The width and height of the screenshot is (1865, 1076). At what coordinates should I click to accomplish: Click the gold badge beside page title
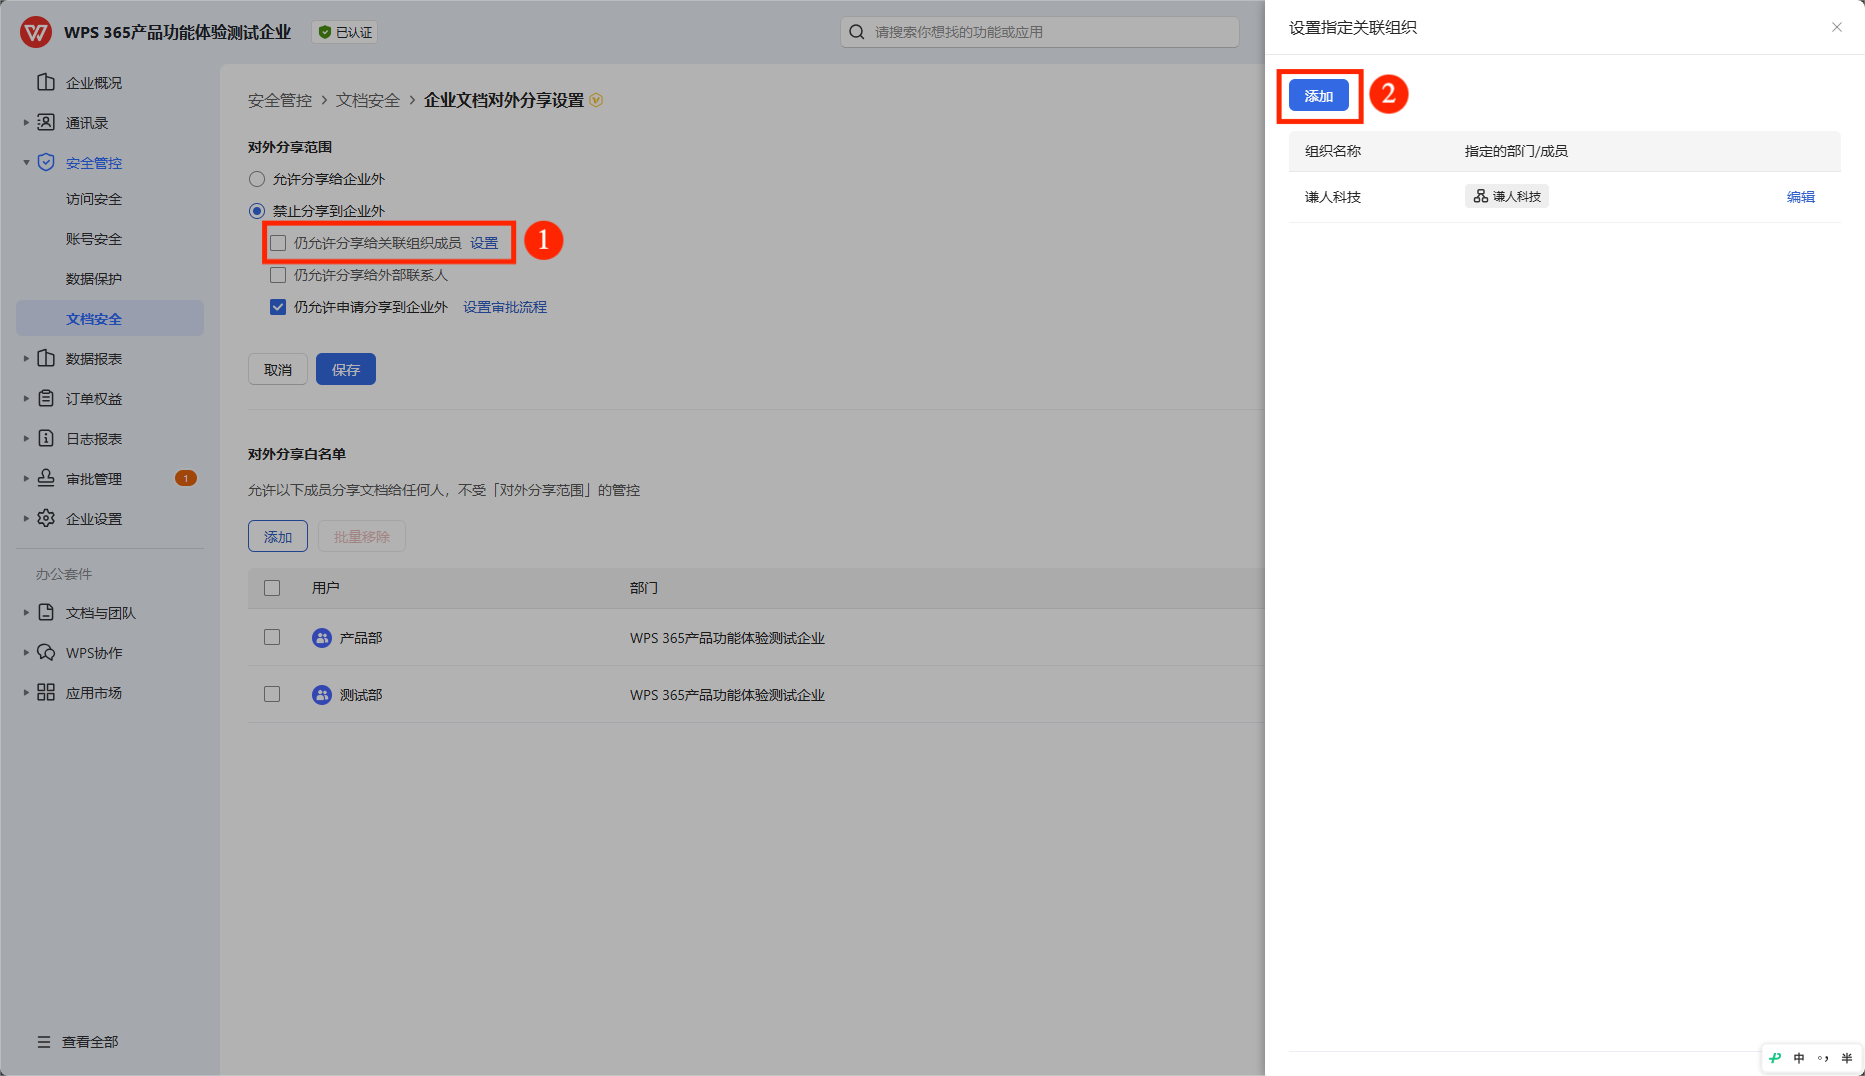(x=596, y=100)
